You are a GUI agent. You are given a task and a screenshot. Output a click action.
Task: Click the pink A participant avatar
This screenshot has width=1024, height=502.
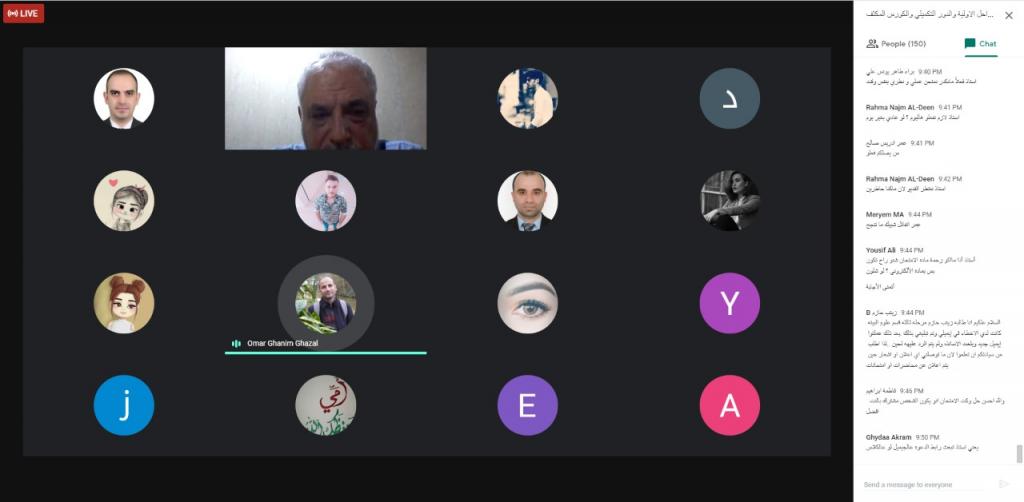729,405
